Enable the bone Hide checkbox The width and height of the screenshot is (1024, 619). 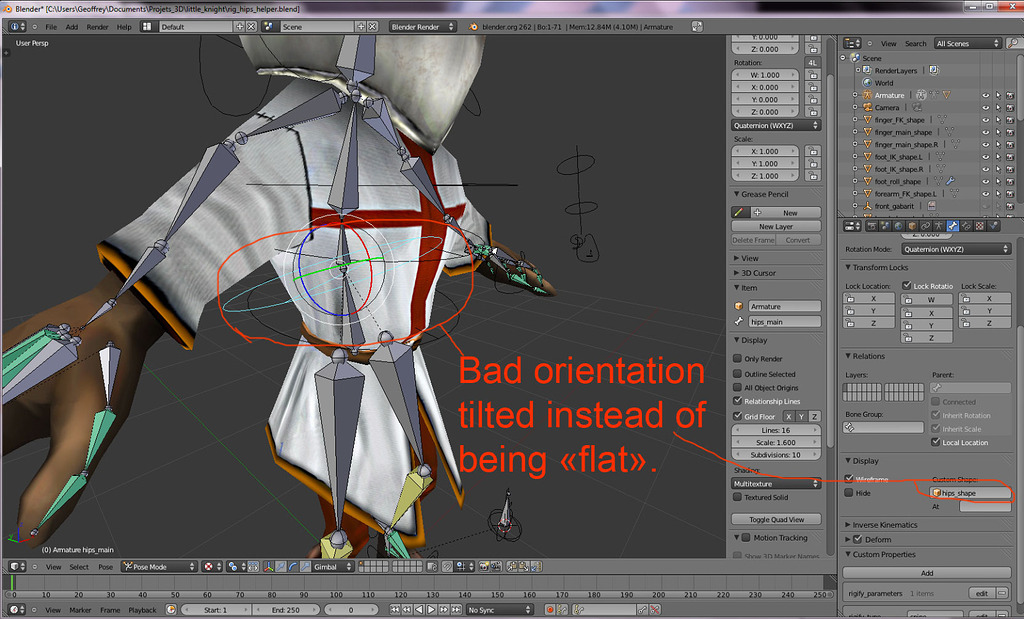click(849, 493)
